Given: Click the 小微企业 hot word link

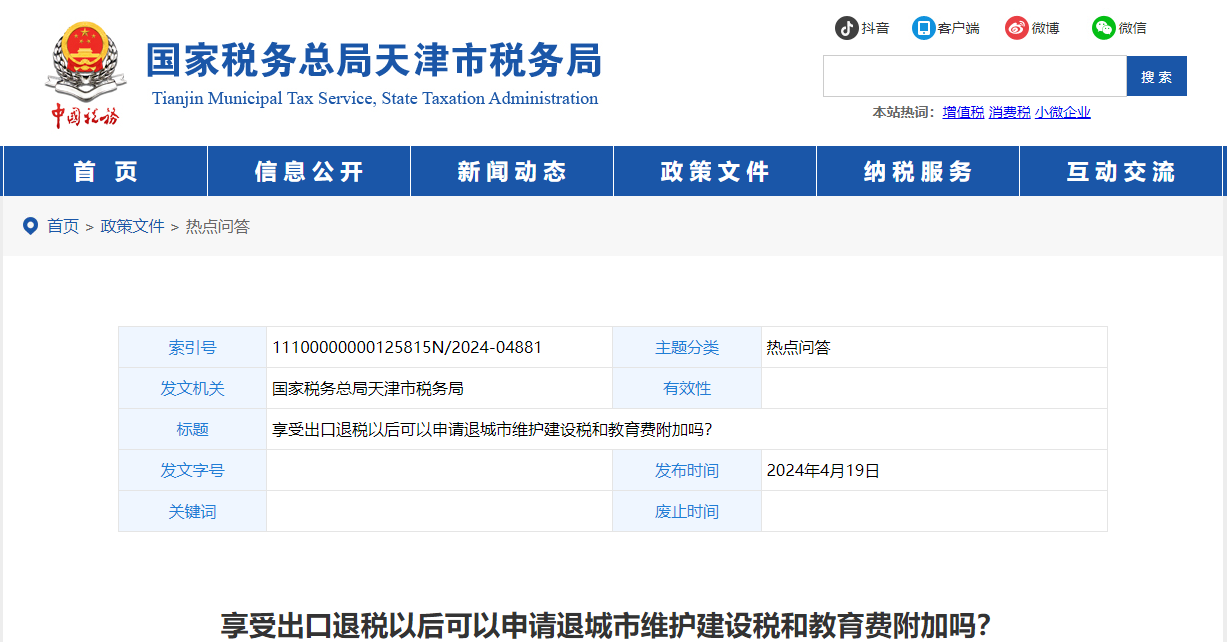Looking at the screenshot, I should (1063, 111).
